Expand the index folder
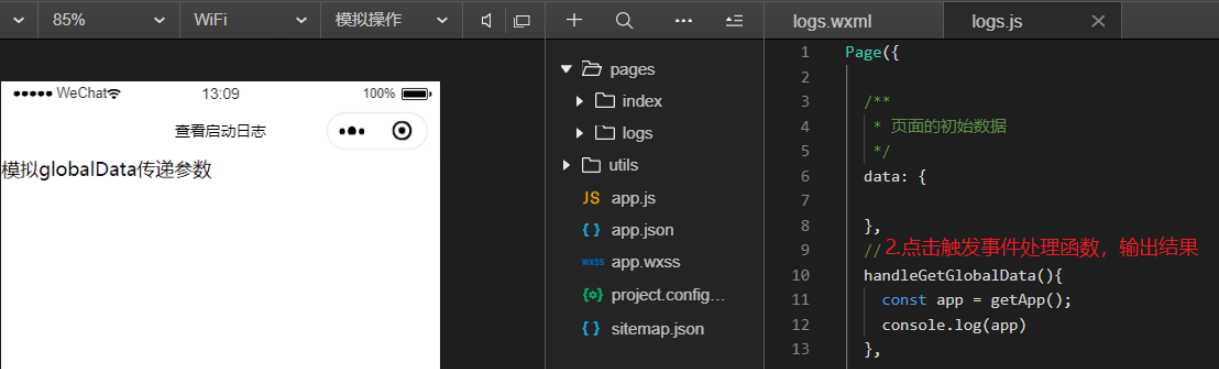1219x369 pixels. tap(580, 101)
